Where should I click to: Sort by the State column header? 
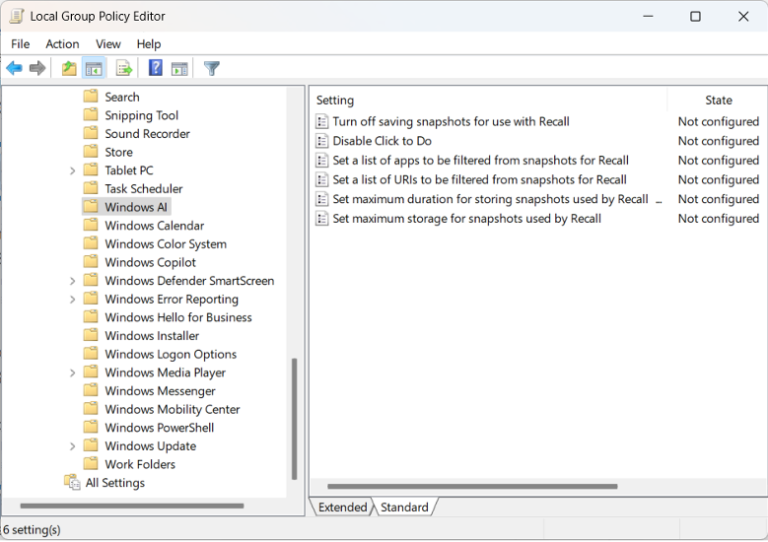coord(718,100)
